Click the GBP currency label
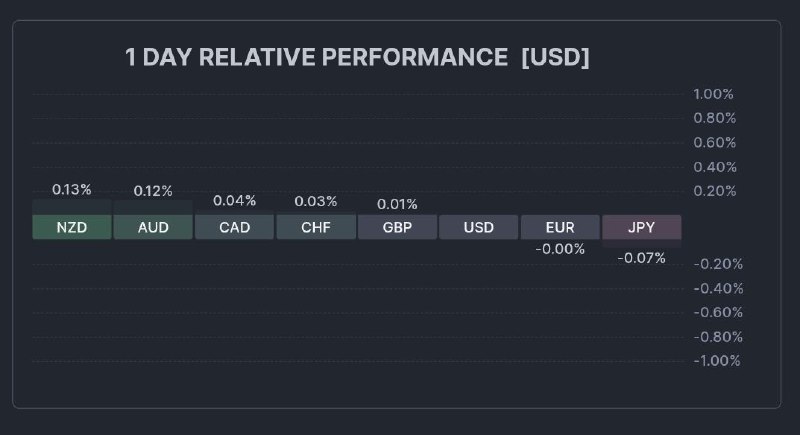Viewport: 800px width, 435px height. tap(397, 227)
